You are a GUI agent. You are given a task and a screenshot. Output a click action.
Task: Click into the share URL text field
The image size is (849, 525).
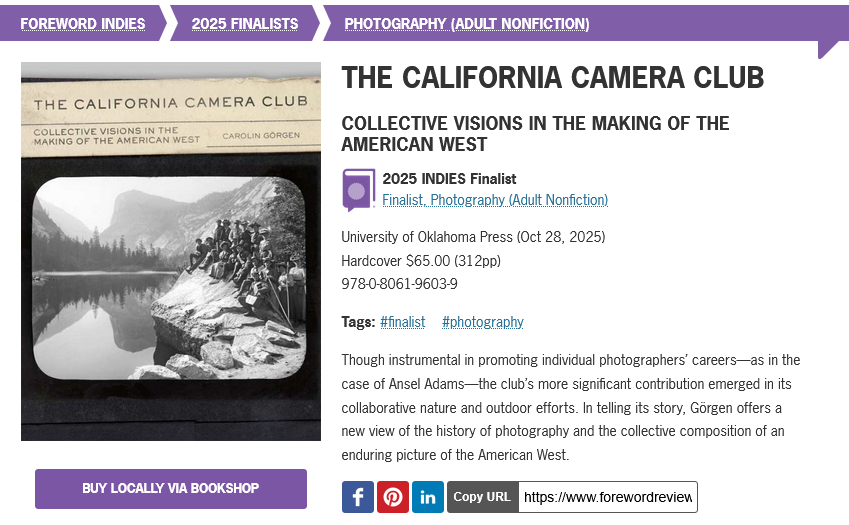607,497
